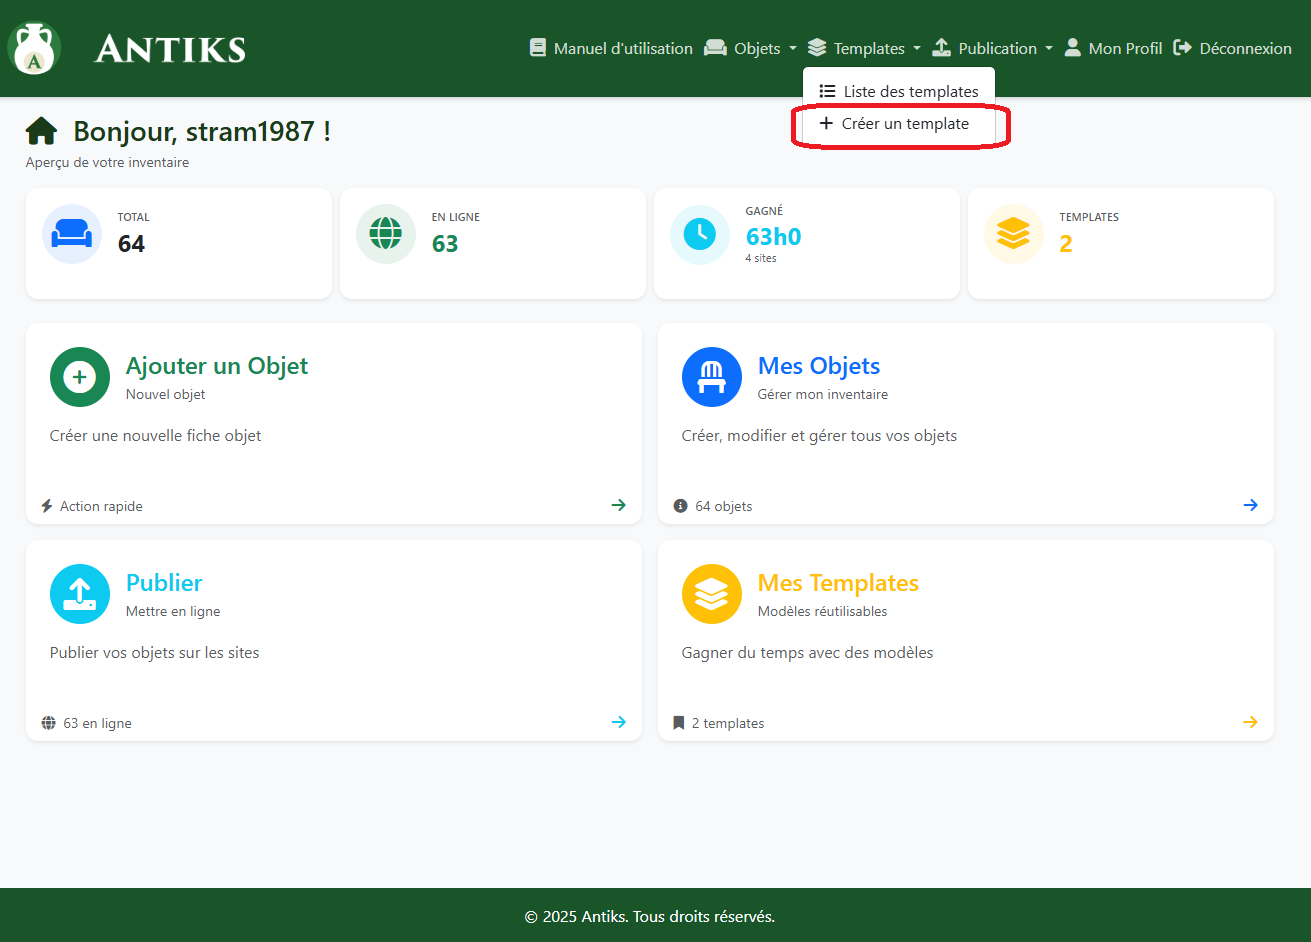
Task: Log out using Déconnexion
Action: (1233, 48)
